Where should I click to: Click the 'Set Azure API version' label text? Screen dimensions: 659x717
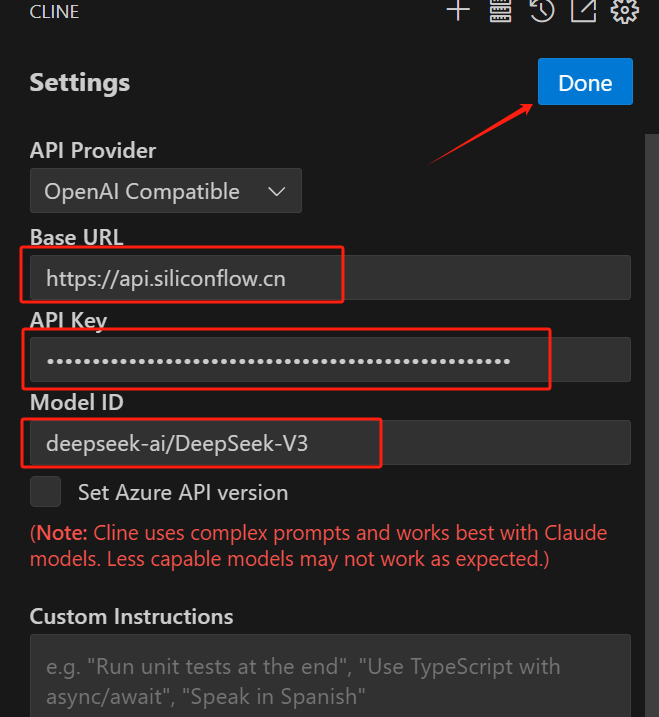[182, 492]
